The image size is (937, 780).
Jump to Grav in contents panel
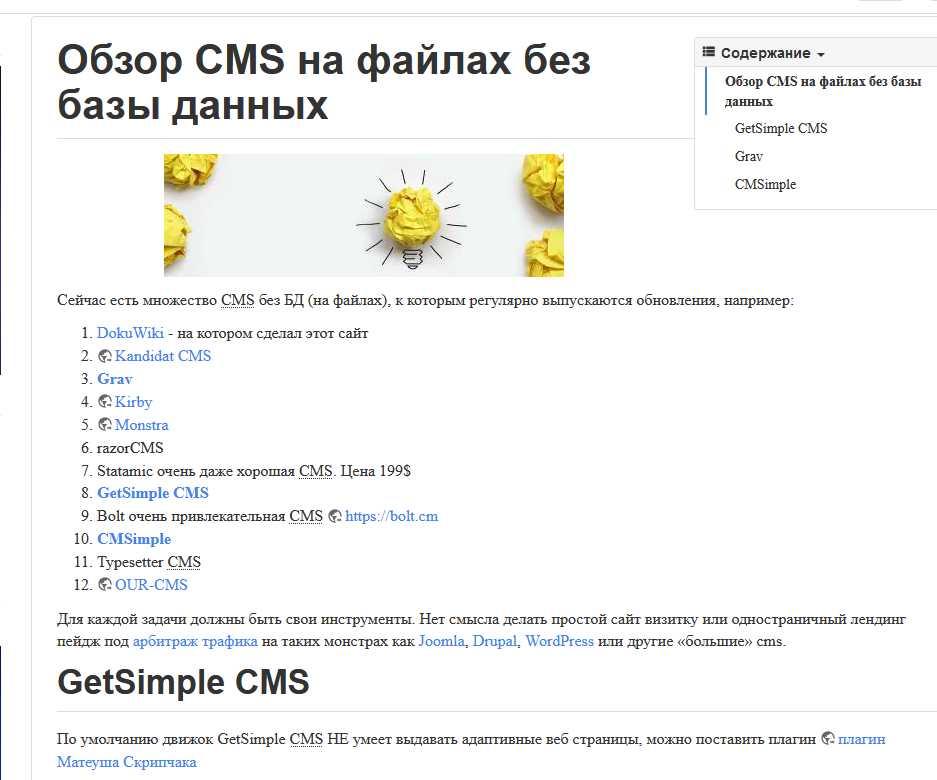(749, 157)
